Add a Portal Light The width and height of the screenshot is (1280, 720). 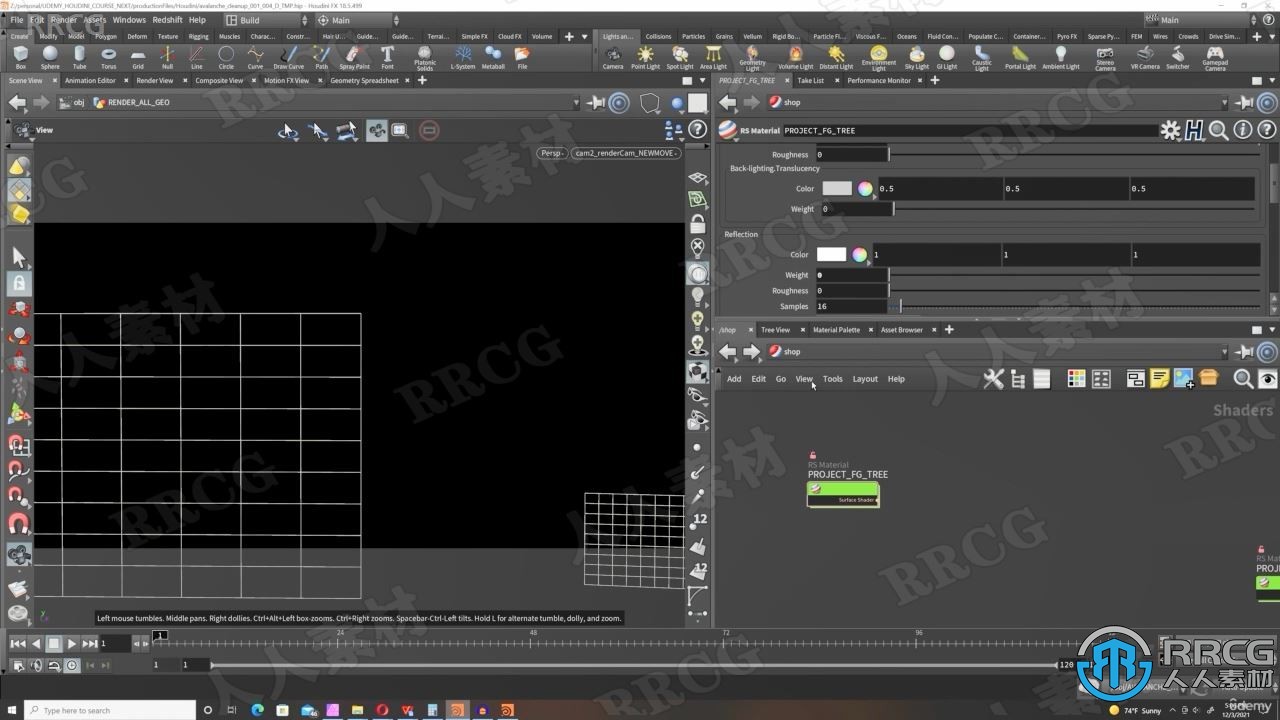click(1020, 57)
